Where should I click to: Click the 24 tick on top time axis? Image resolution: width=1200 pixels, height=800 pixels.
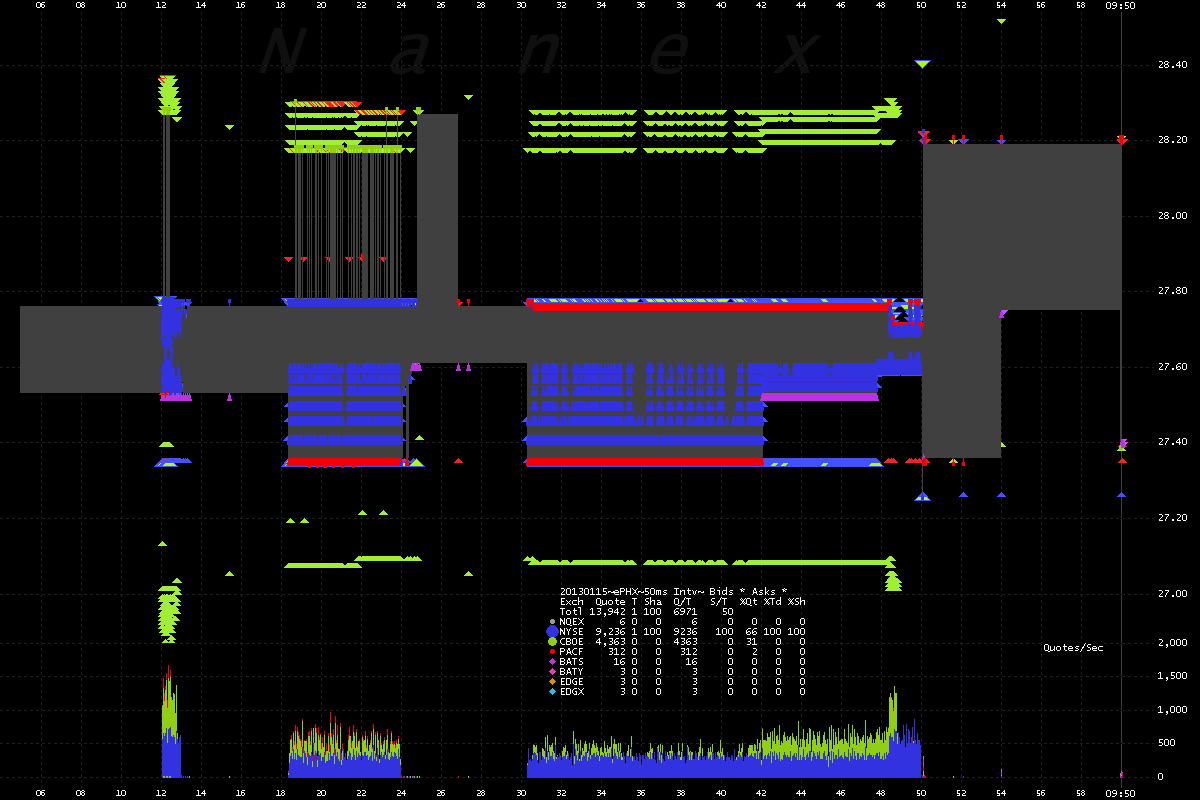click(401, 5)
